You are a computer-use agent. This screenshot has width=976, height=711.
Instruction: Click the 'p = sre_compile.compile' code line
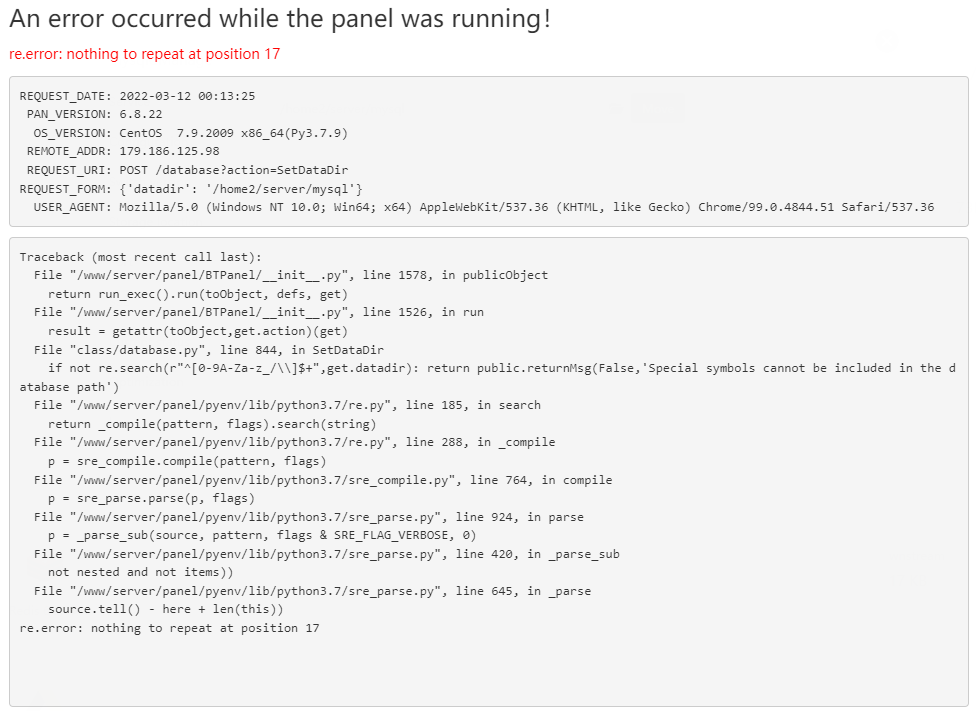(186, 461)
